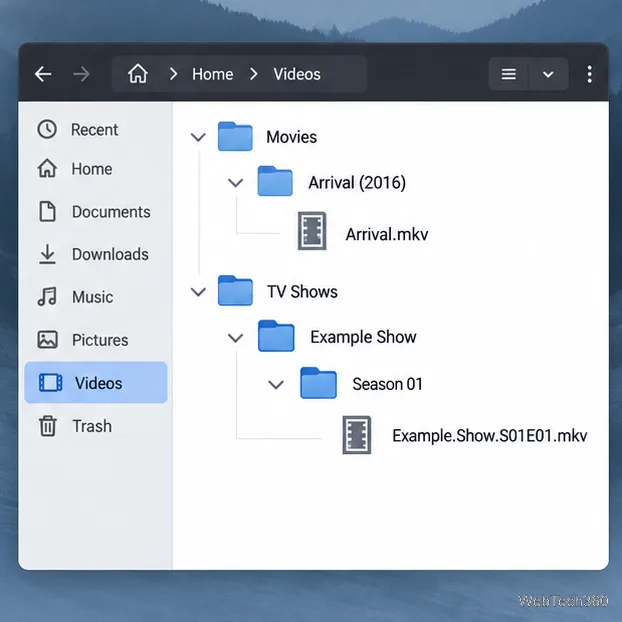The height and width of the screenshot is (622, 622).
Task: Select Videos in the breadcrumb path
Action: click(x=297, y=74)
